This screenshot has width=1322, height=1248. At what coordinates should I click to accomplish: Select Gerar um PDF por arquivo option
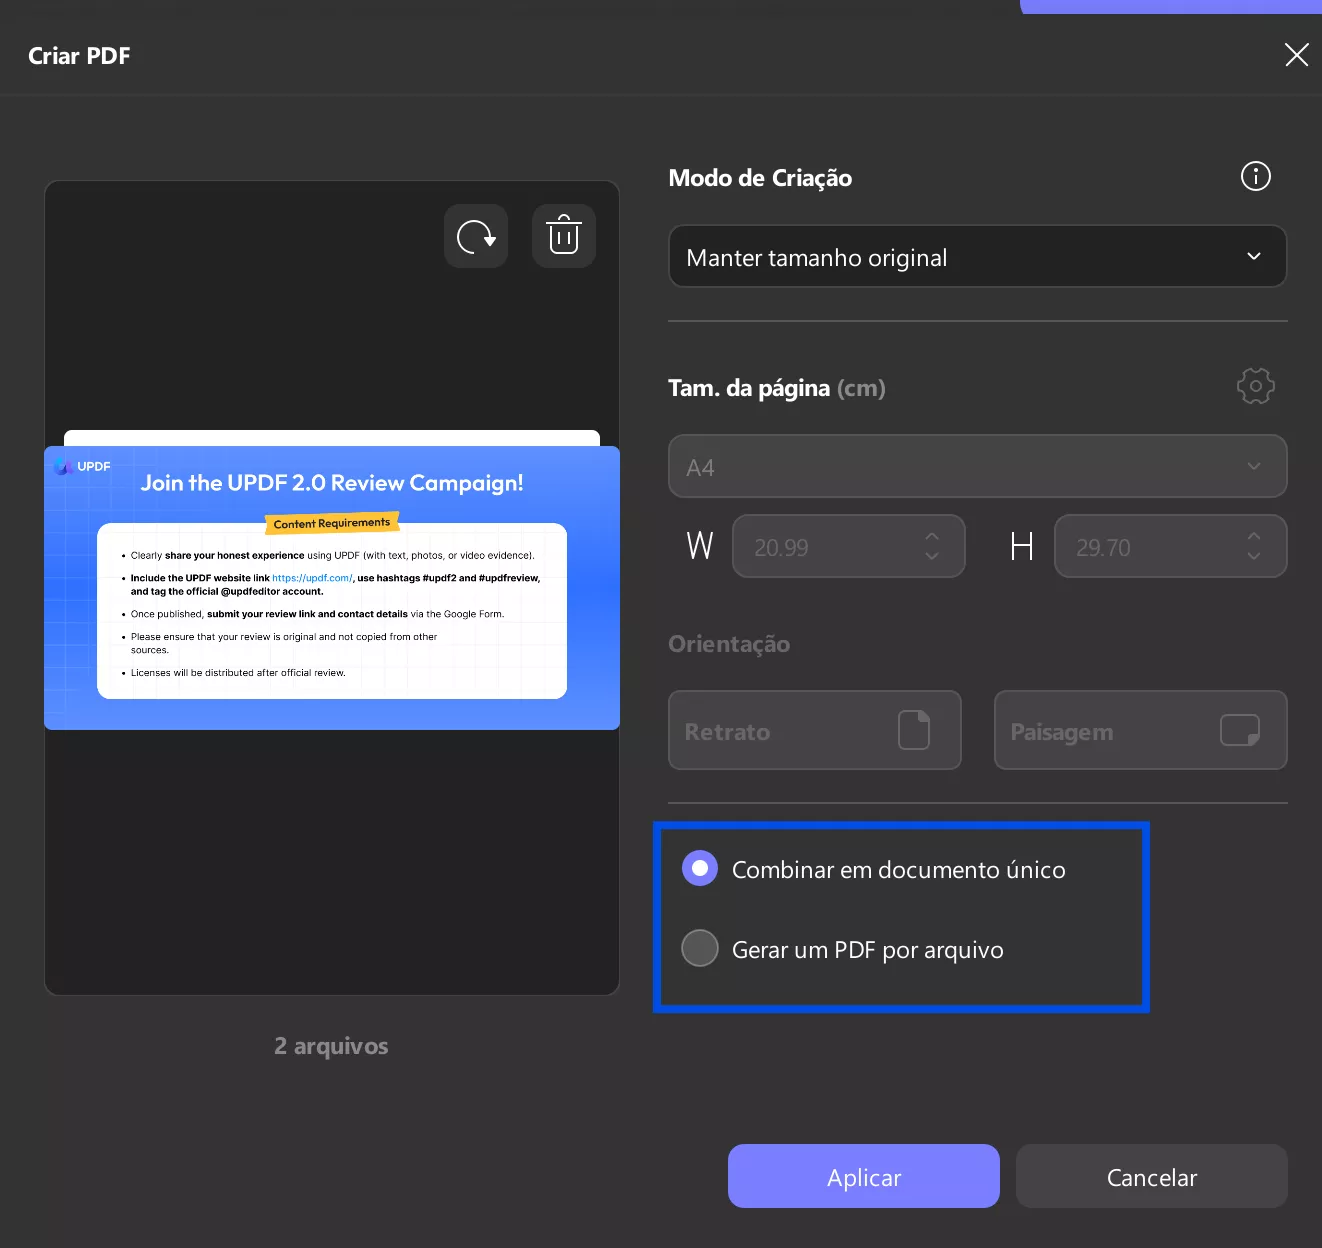(699, 948)
